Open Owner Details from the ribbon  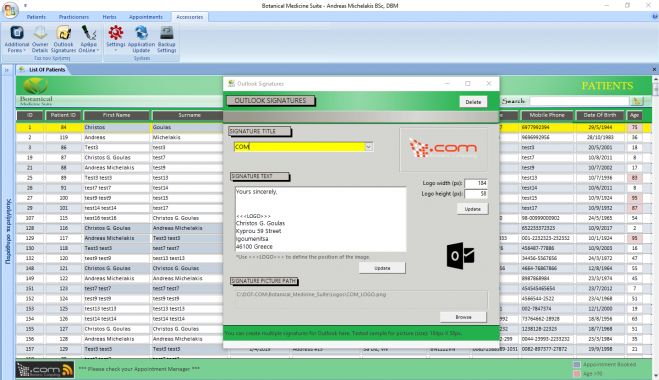tap(40, 39)
